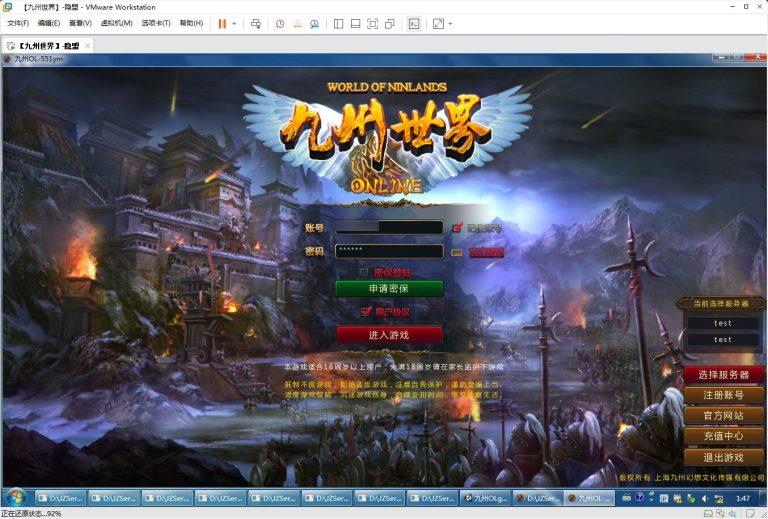The height and width of the screenshot is (519, 768).
Task: Toggle the thumbnail bar icon in toolbar
Action: tap(356, 24)
